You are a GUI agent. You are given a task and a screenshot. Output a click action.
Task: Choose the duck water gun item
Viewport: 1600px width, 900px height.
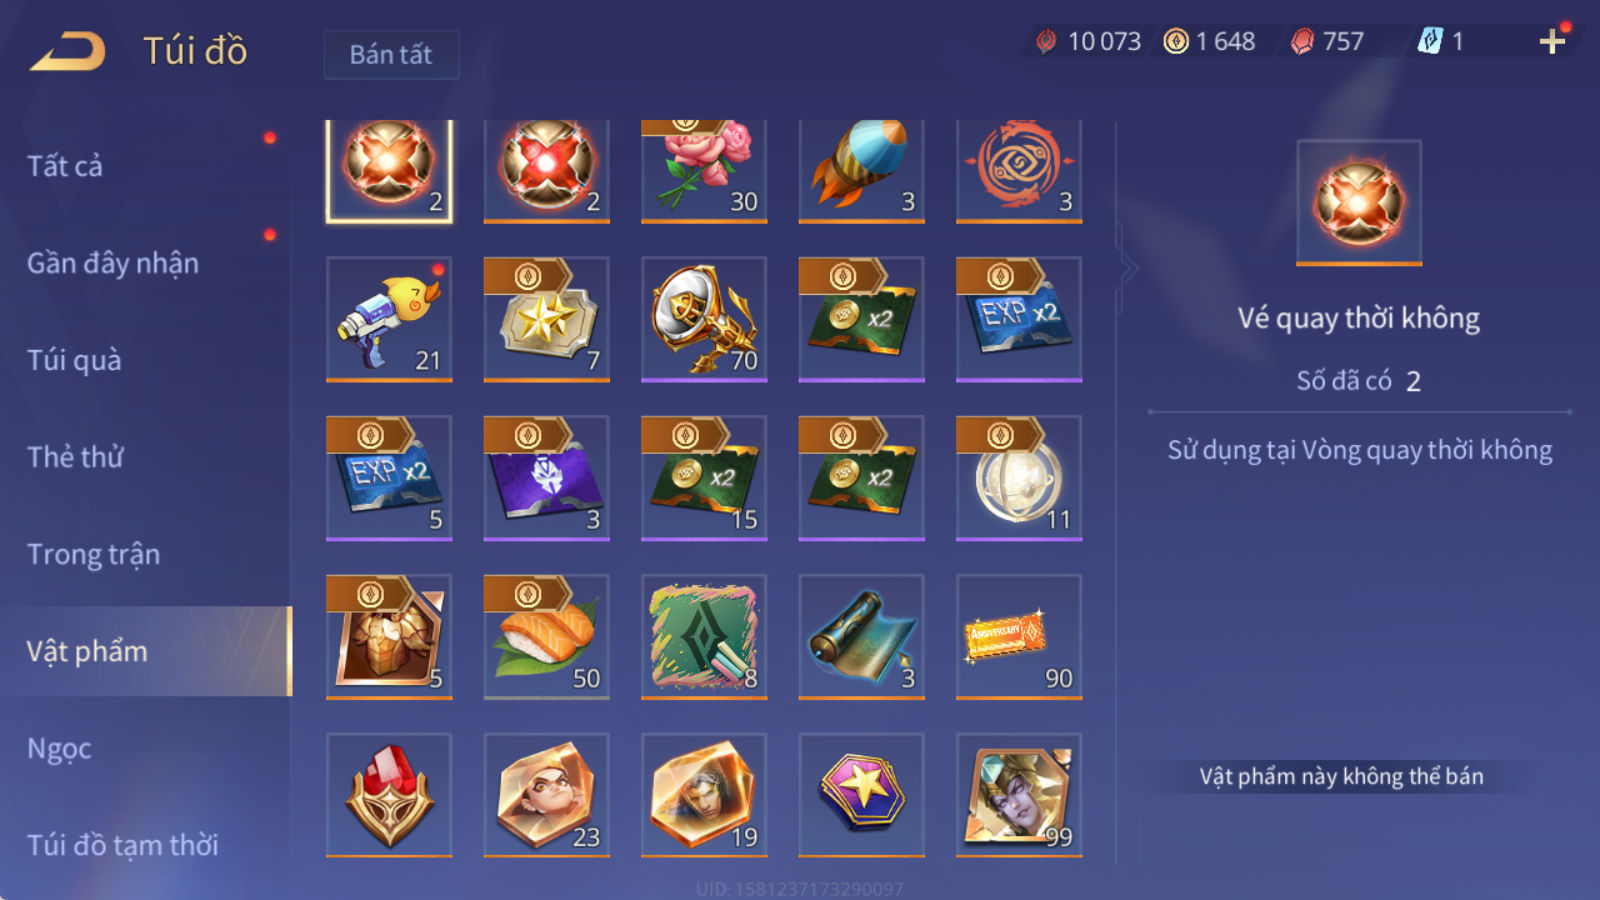coord(389,319)
